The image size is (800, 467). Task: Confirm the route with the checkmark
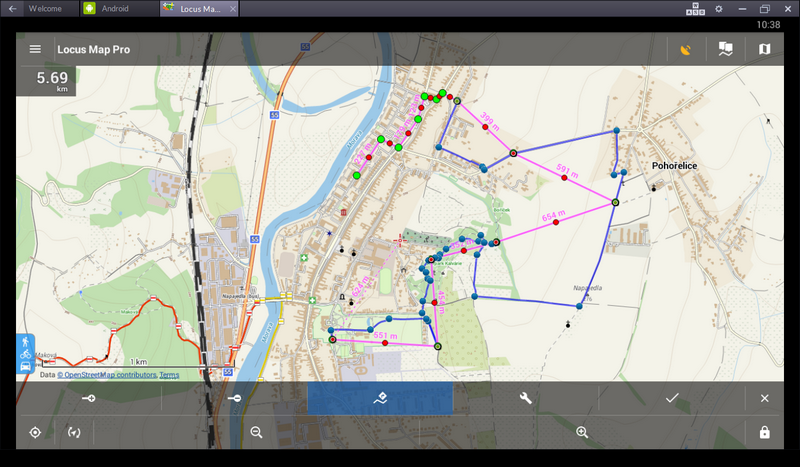[x=672, y=398]
